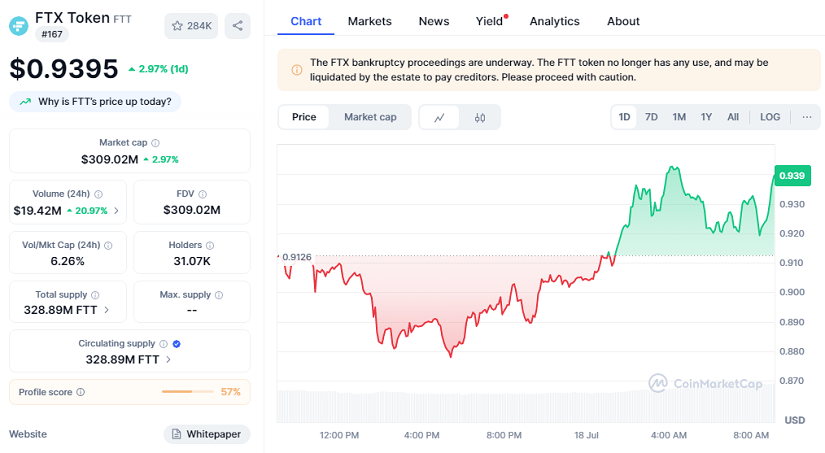Click the $309.02M market cap value

point(109,159)
